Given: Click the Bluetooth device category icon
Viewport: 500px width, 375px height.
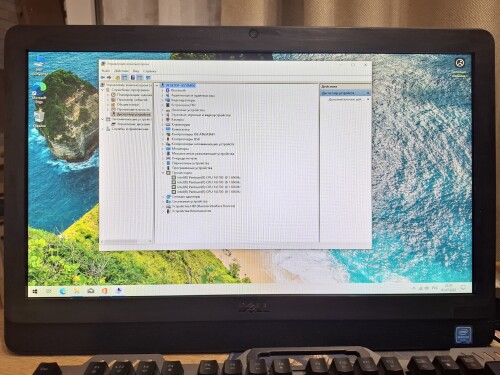Looking at the screenshot, I should coord(168,90).
